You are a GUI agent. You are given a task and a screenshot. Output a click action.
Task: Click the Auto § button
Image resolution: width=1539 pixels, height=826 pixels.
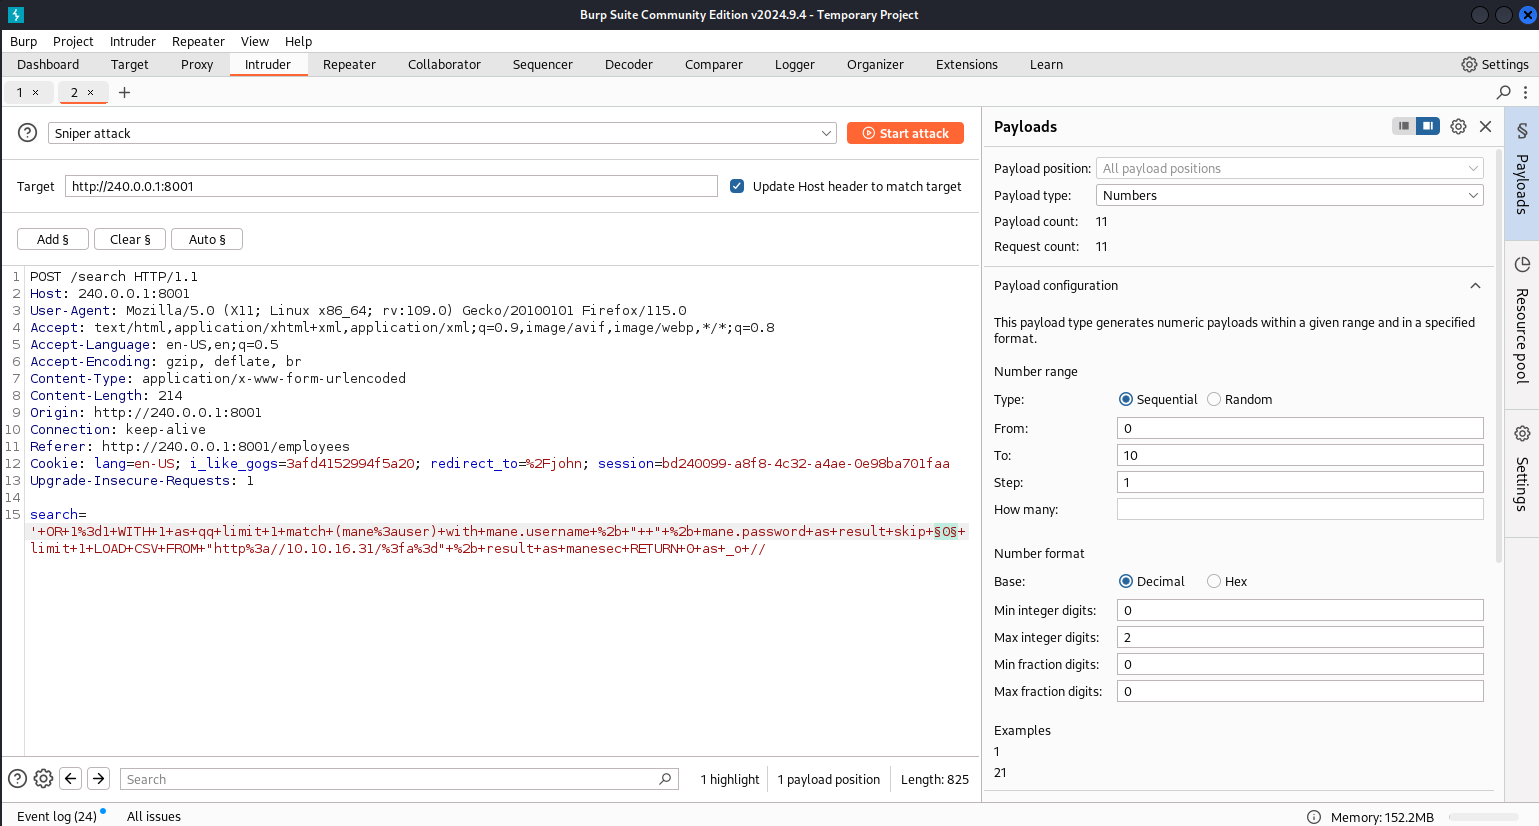point(207,239)
